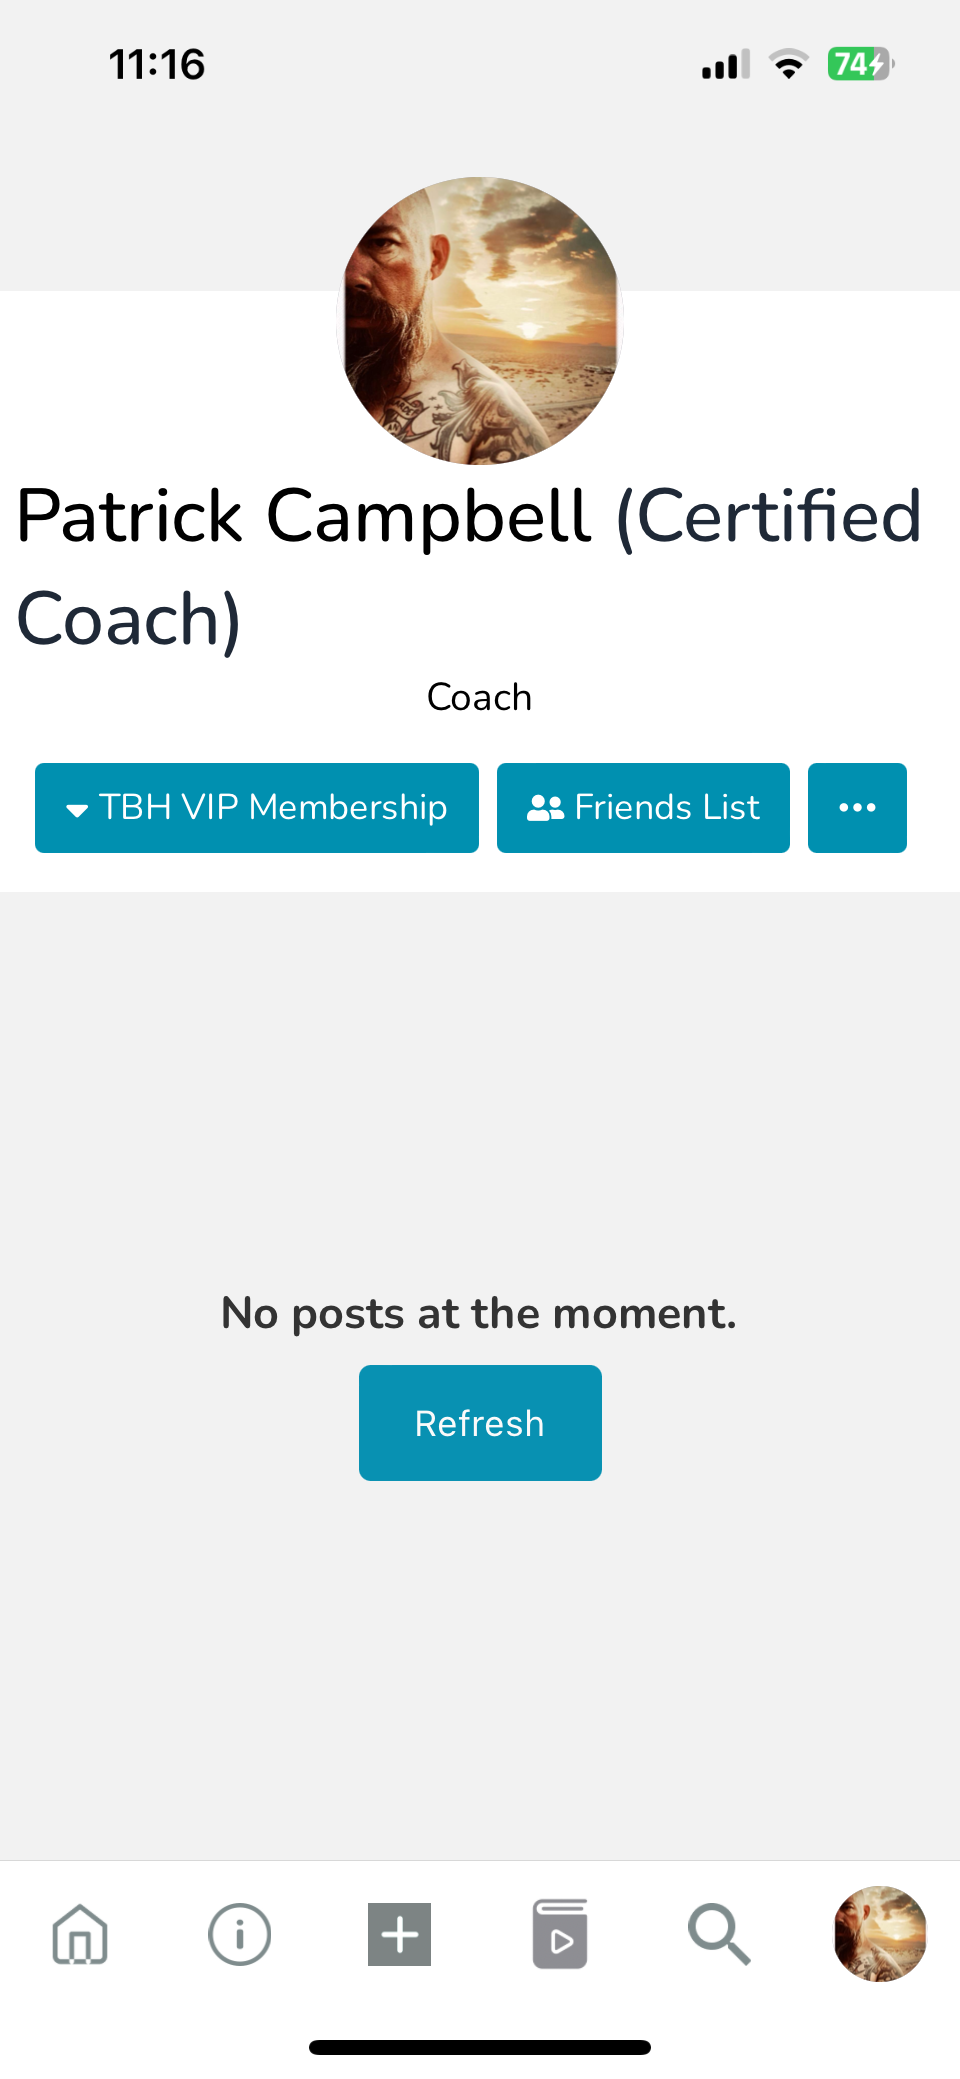Tap the large circular profile picture
The width and height of the screenshot is (960, 2079).
click(480, 321)
